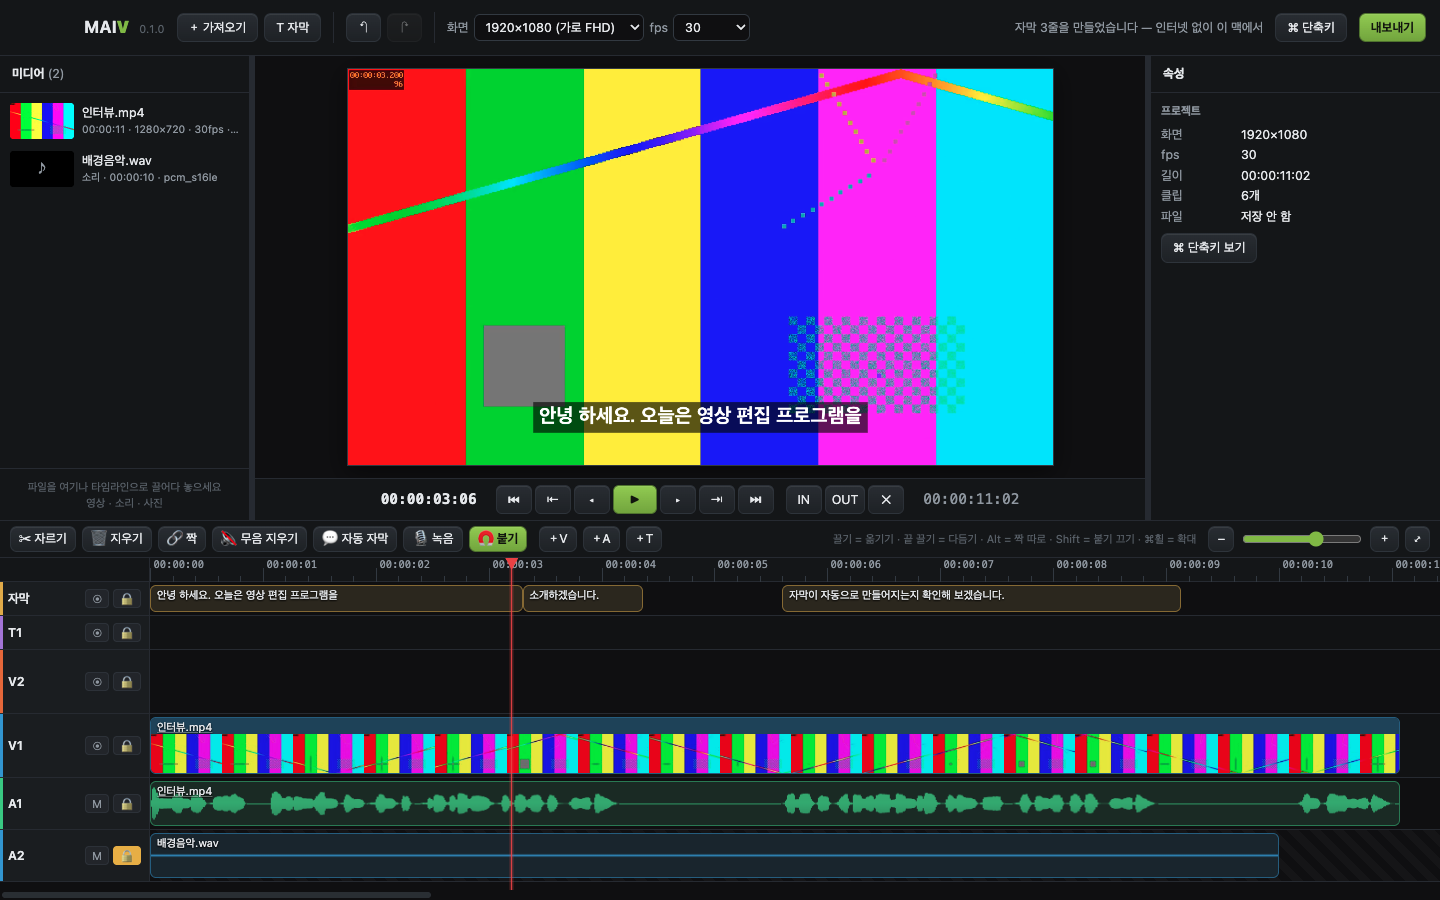
Task: Lock the T1 track
Action: 127,633
